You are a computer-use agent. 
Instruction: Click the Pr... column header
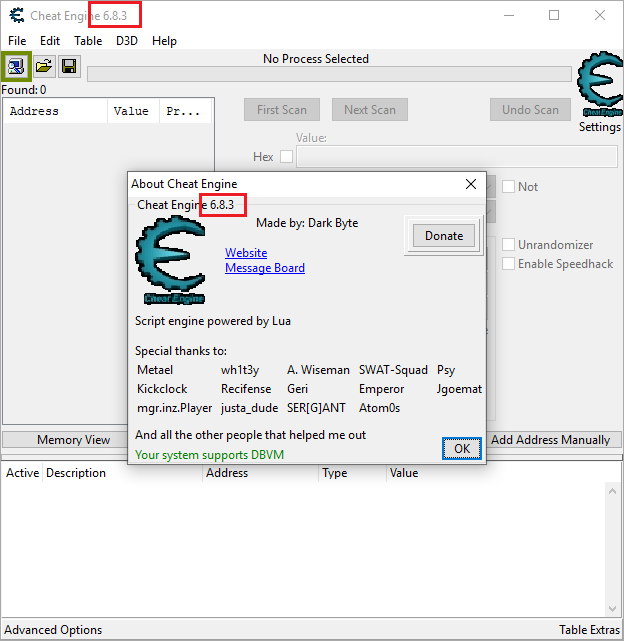click(x=185, y=111)
